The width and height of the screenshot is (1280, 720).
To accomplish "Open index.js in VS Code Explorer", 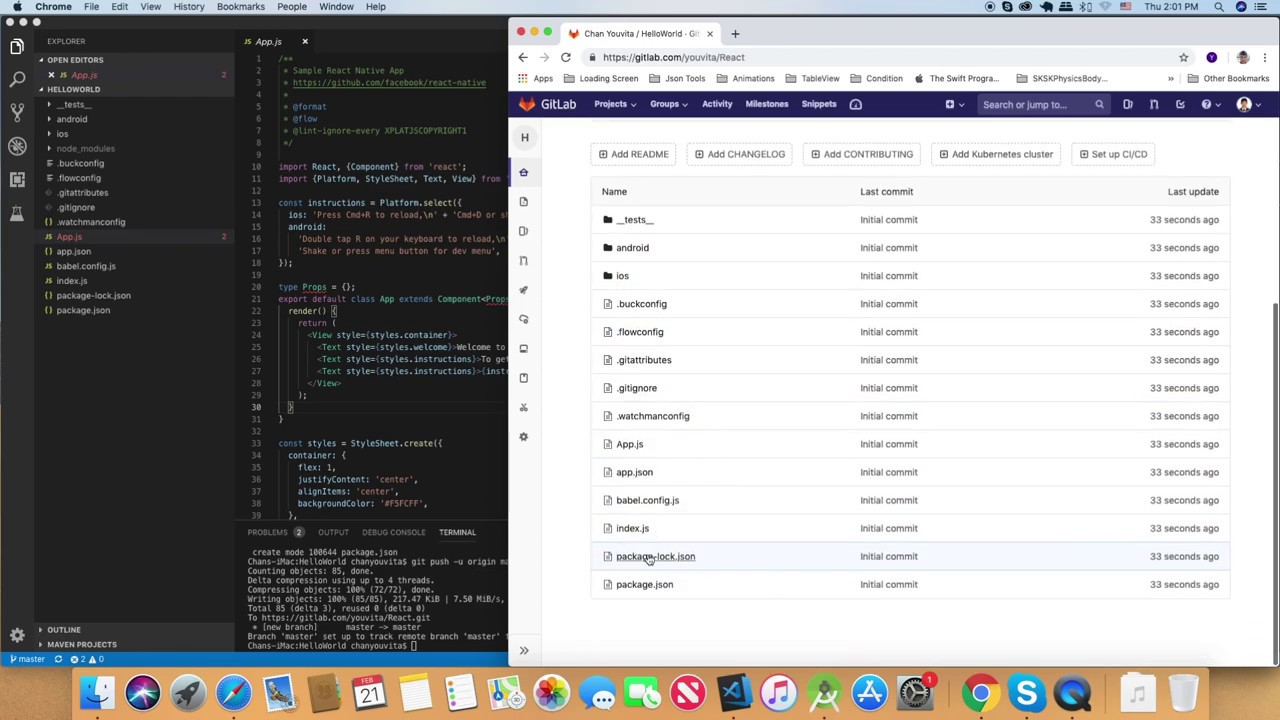I will [x=72, y=281].
